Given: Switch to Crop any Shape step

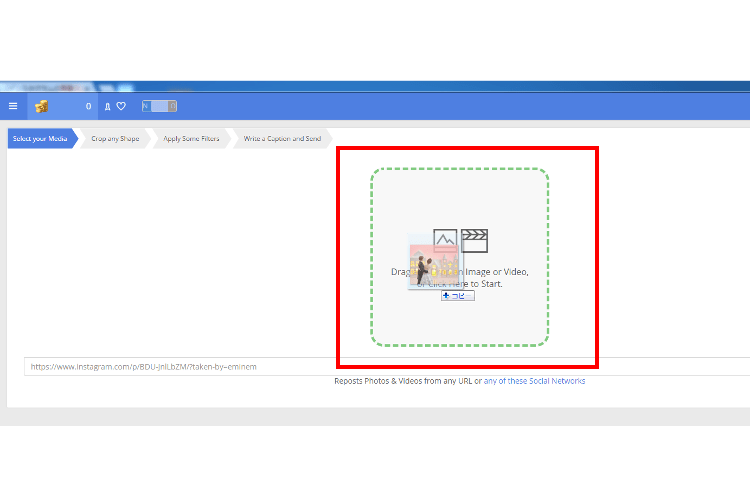Looking at the screenshot, I should (x=115, y=139).
